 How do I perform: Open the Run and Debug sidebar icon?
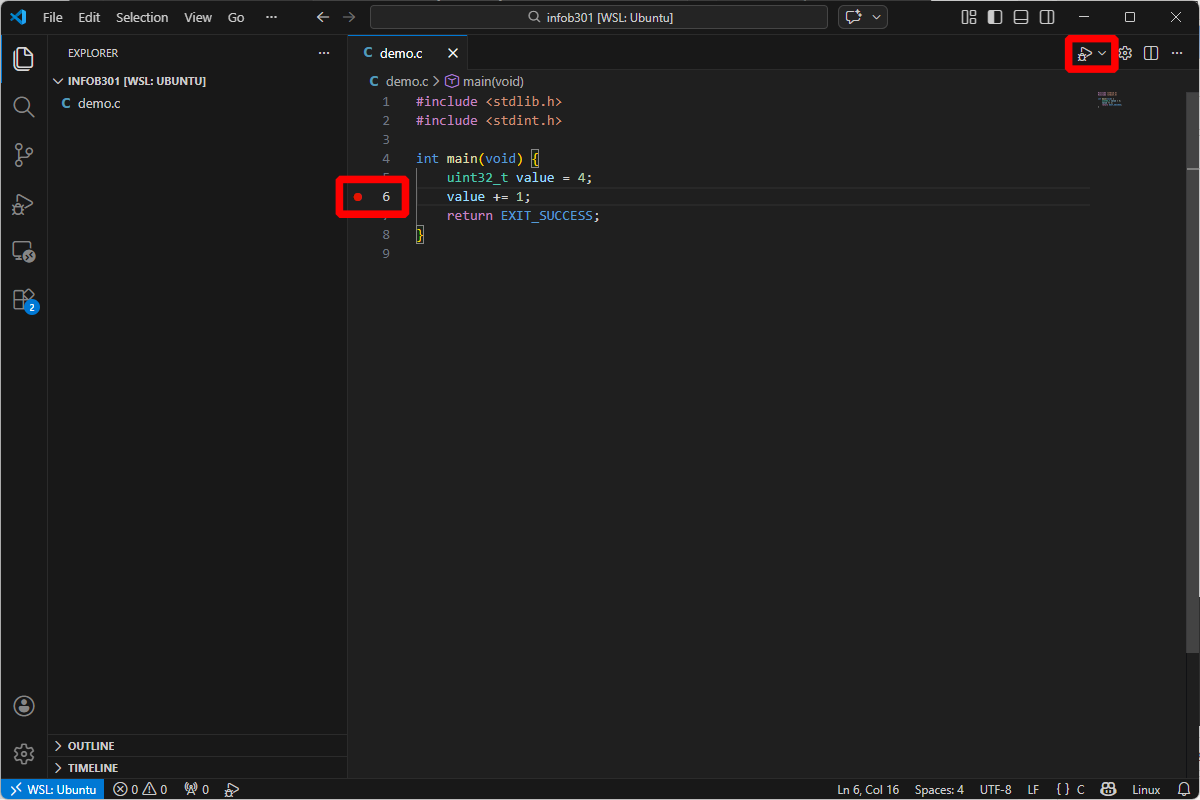tap(24, 204)
